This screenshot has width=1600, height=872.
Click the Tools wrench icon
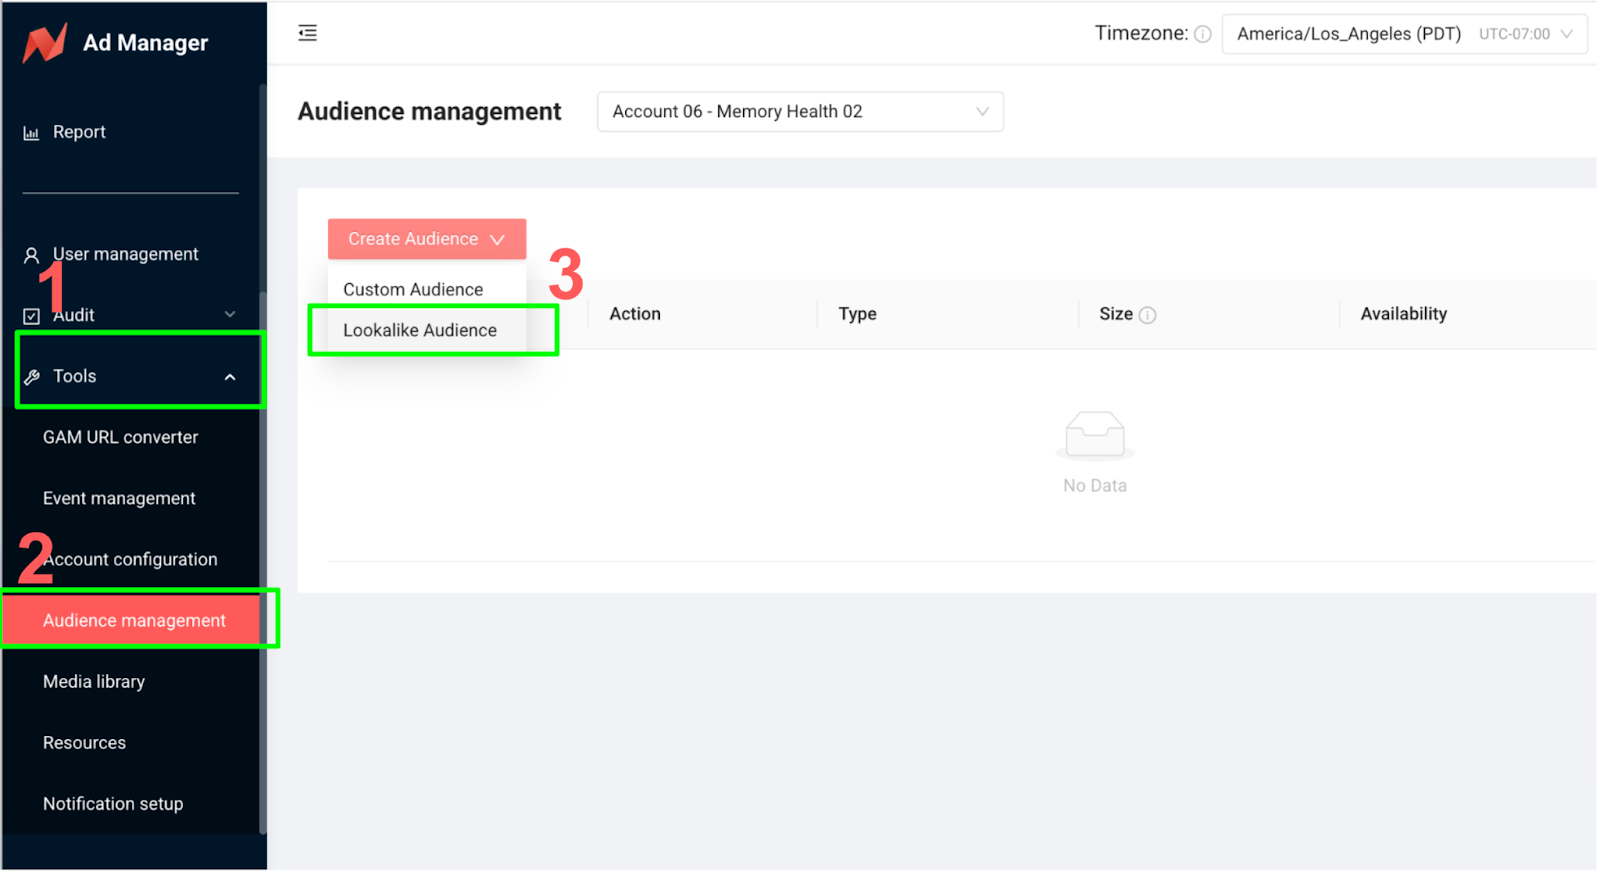tap(32, 377)
